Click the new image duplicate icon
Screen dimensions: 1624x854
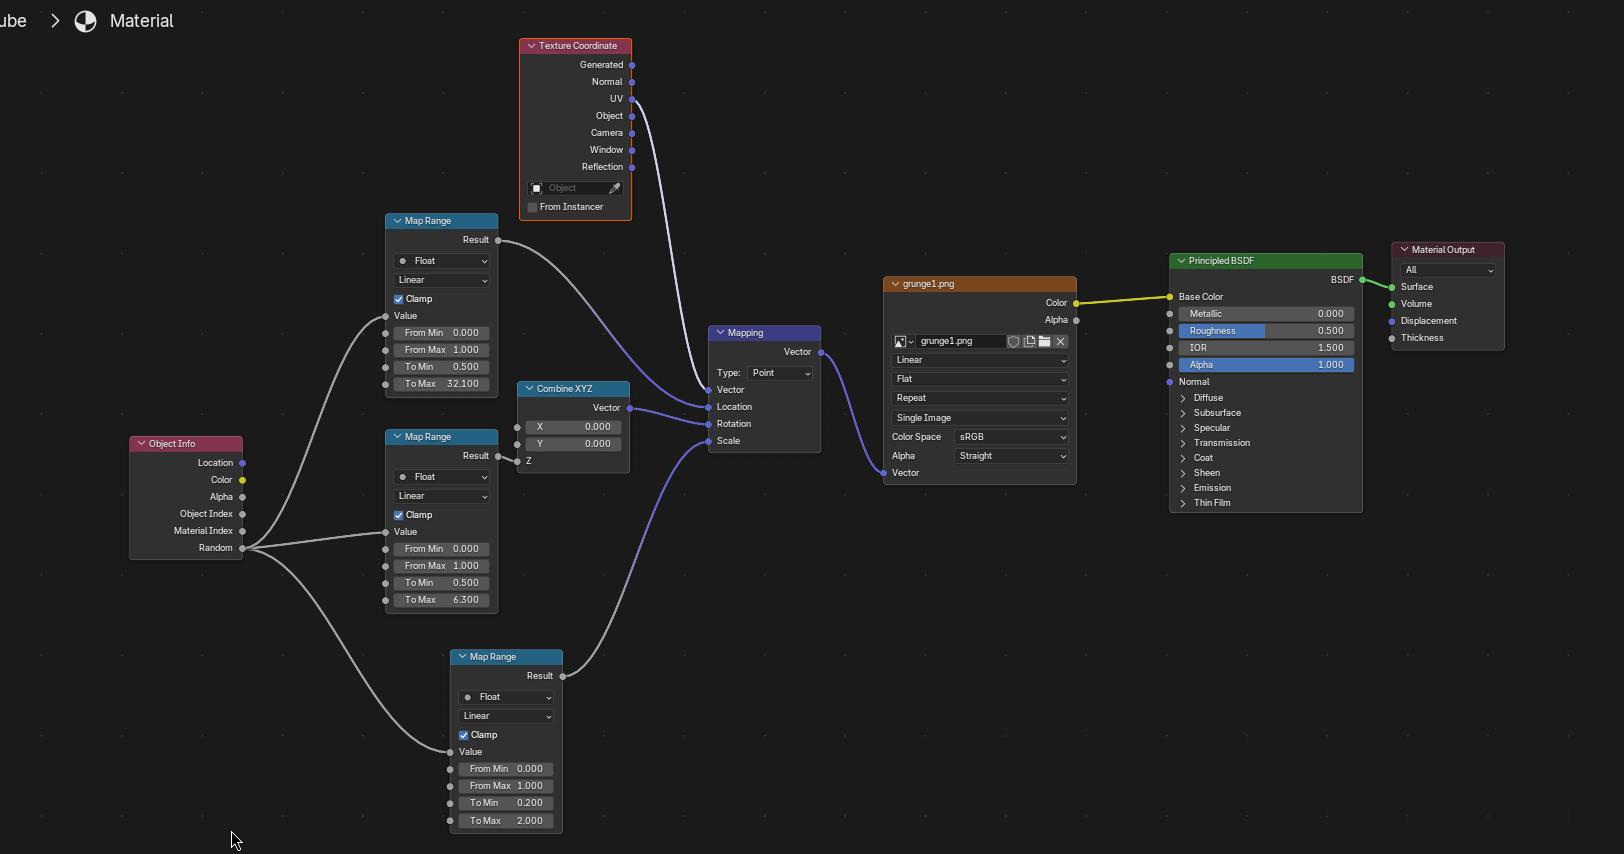(1029, 341)
